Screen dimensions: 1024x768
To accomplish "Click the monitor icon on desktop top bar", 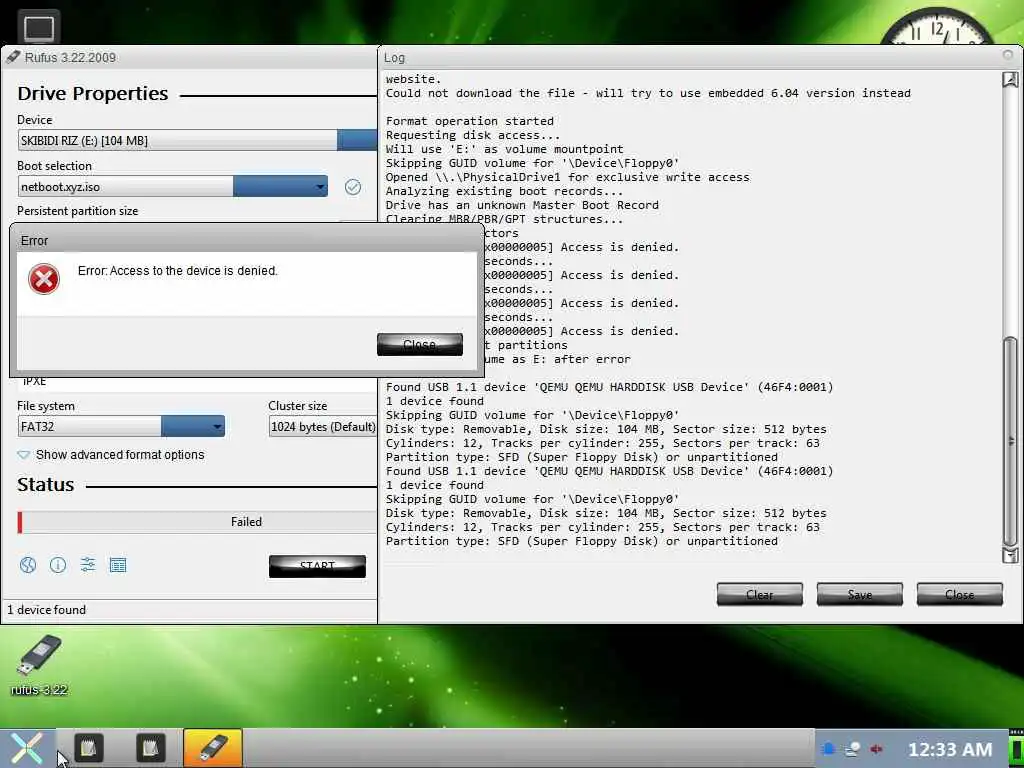I will [39, 28].
